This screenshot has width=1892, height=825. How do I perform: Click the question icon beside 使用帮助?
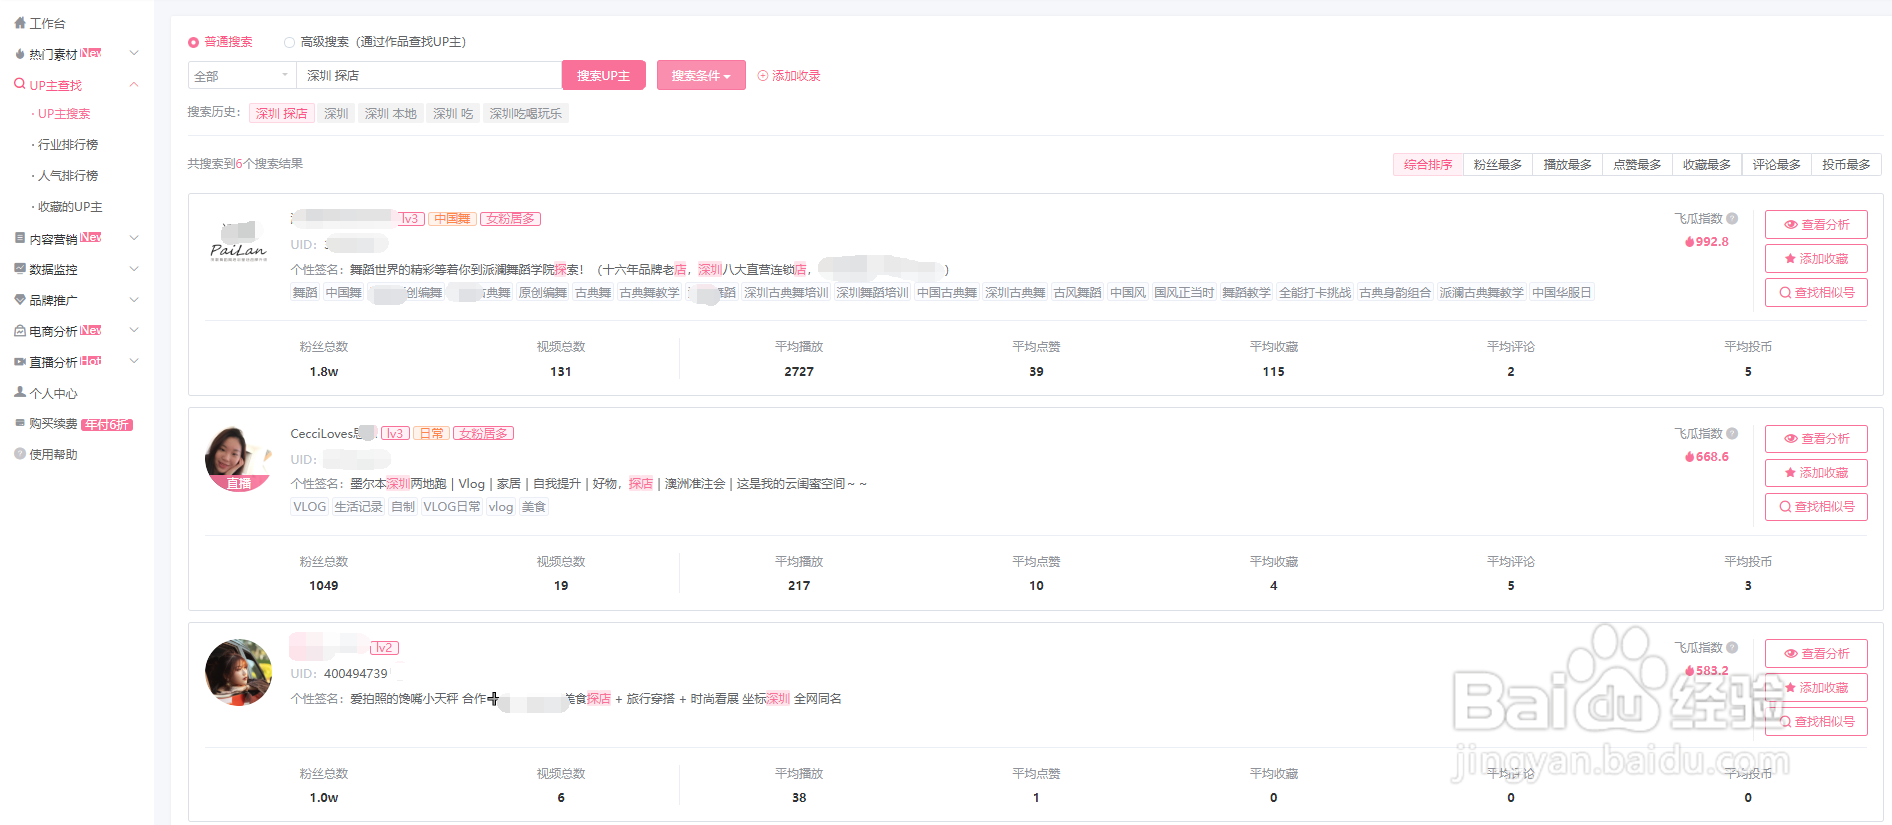coord(20,453)
